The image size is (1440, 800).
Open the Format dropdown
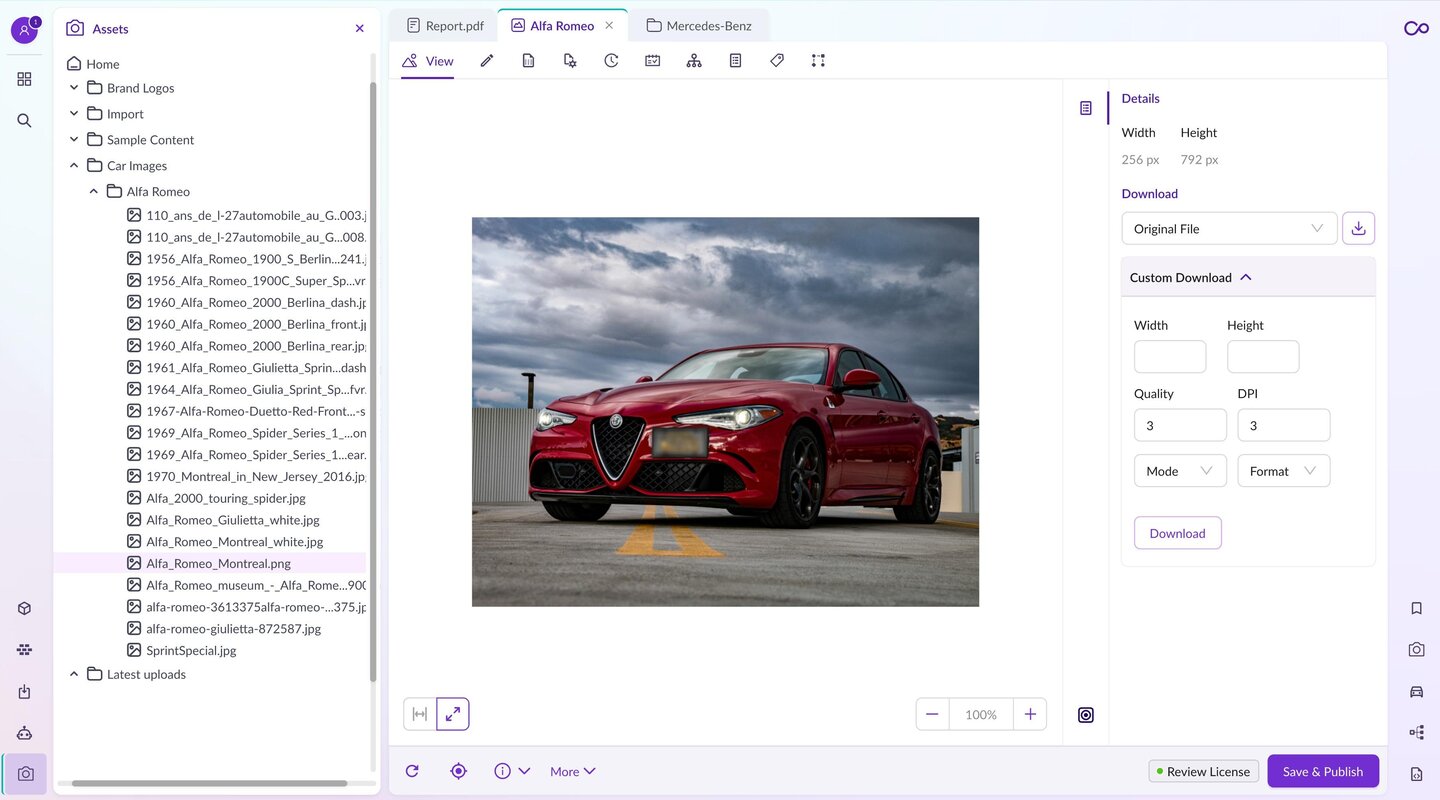pyautogui.click(x=1283, y=471)
